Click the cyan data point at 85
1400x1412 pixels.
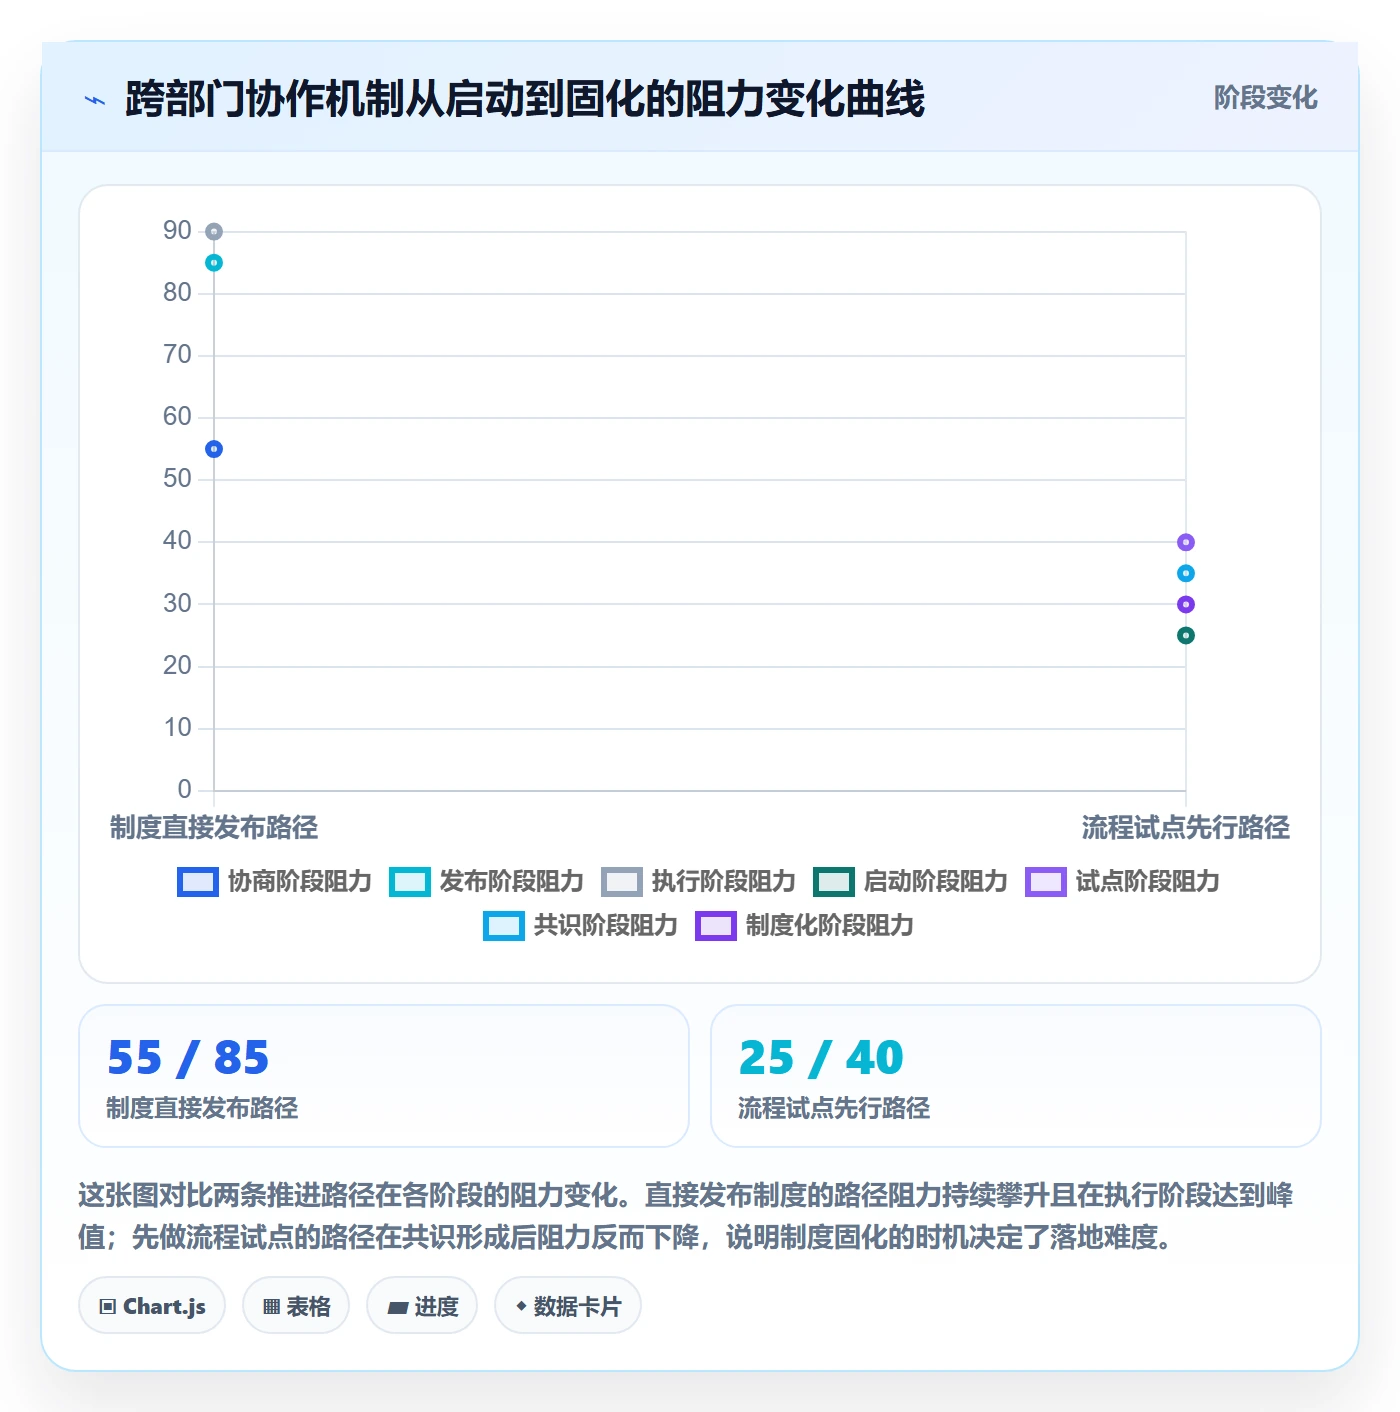click(x=214, y=263)
